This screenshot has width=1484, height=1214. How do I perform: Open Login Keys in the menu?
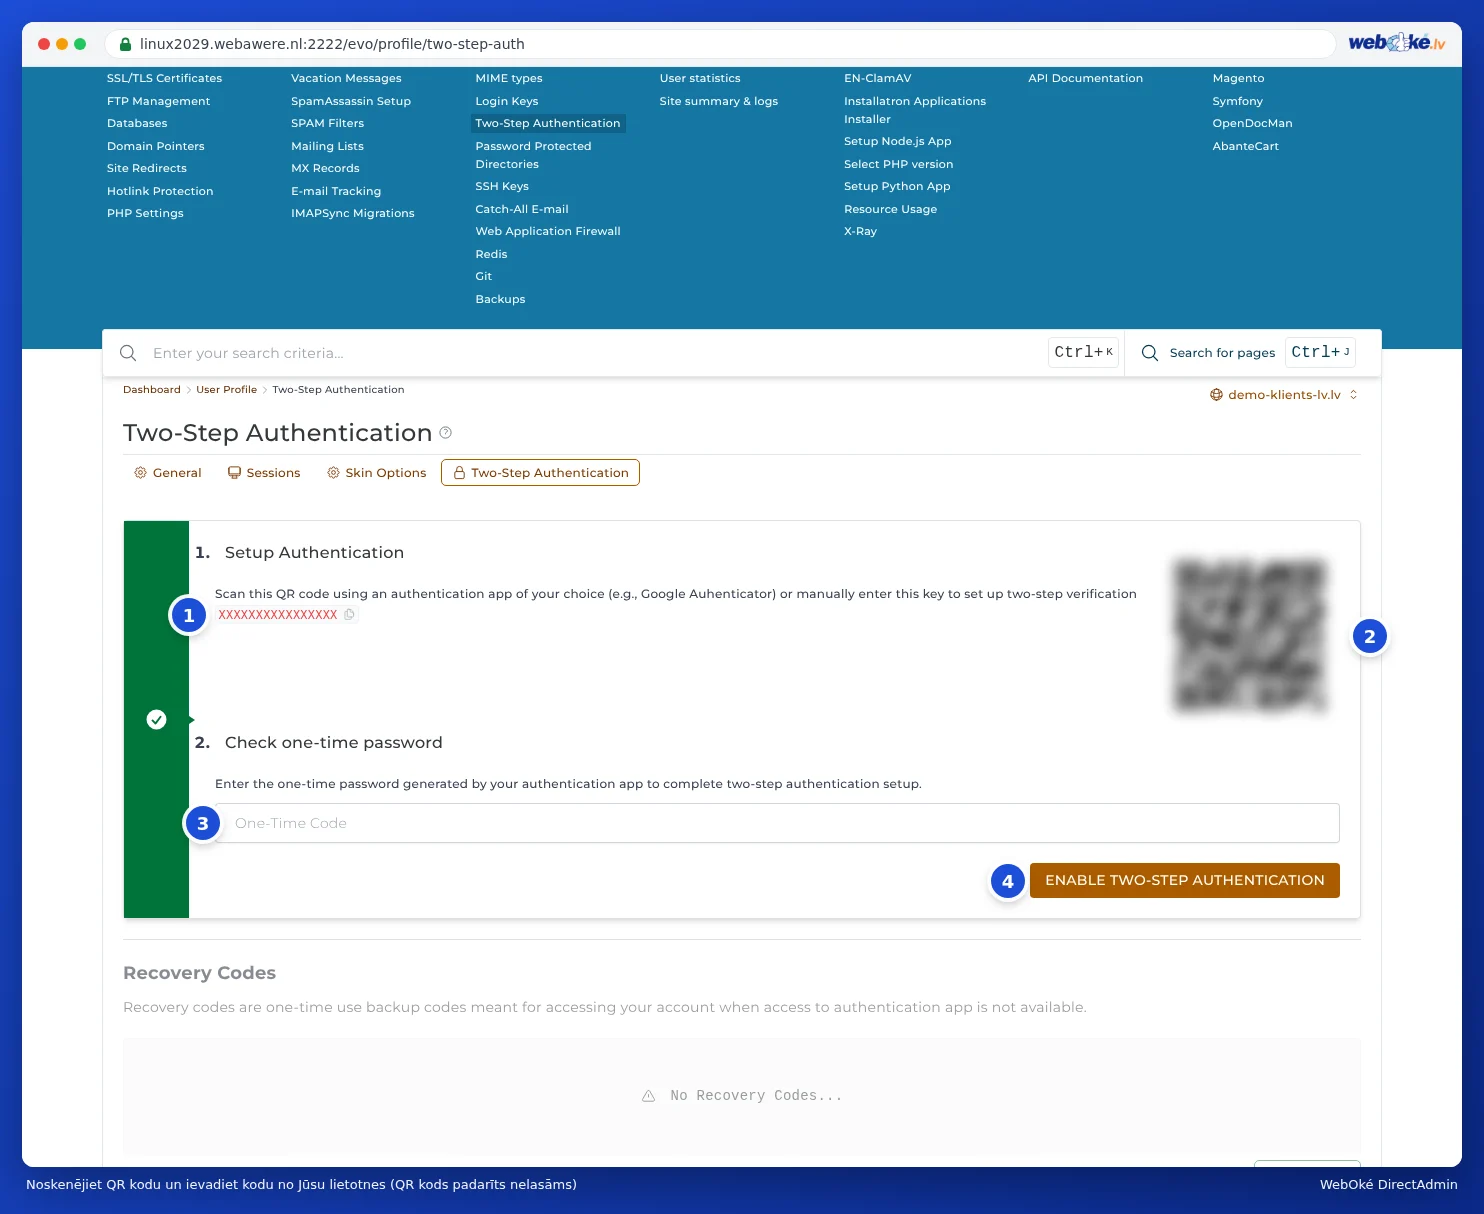(507, 101)
